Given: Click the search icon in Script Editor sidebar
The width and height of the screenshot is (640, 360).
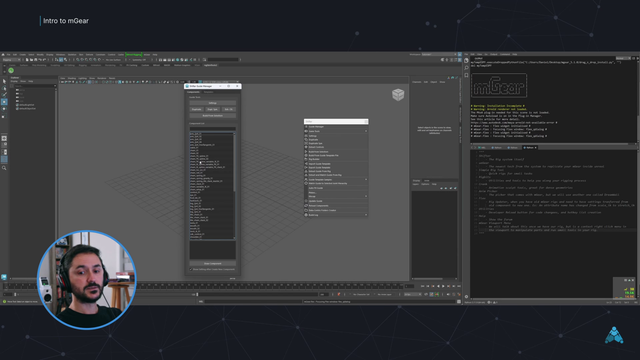Looking at the screenshot, I should [x=466, y=68].
